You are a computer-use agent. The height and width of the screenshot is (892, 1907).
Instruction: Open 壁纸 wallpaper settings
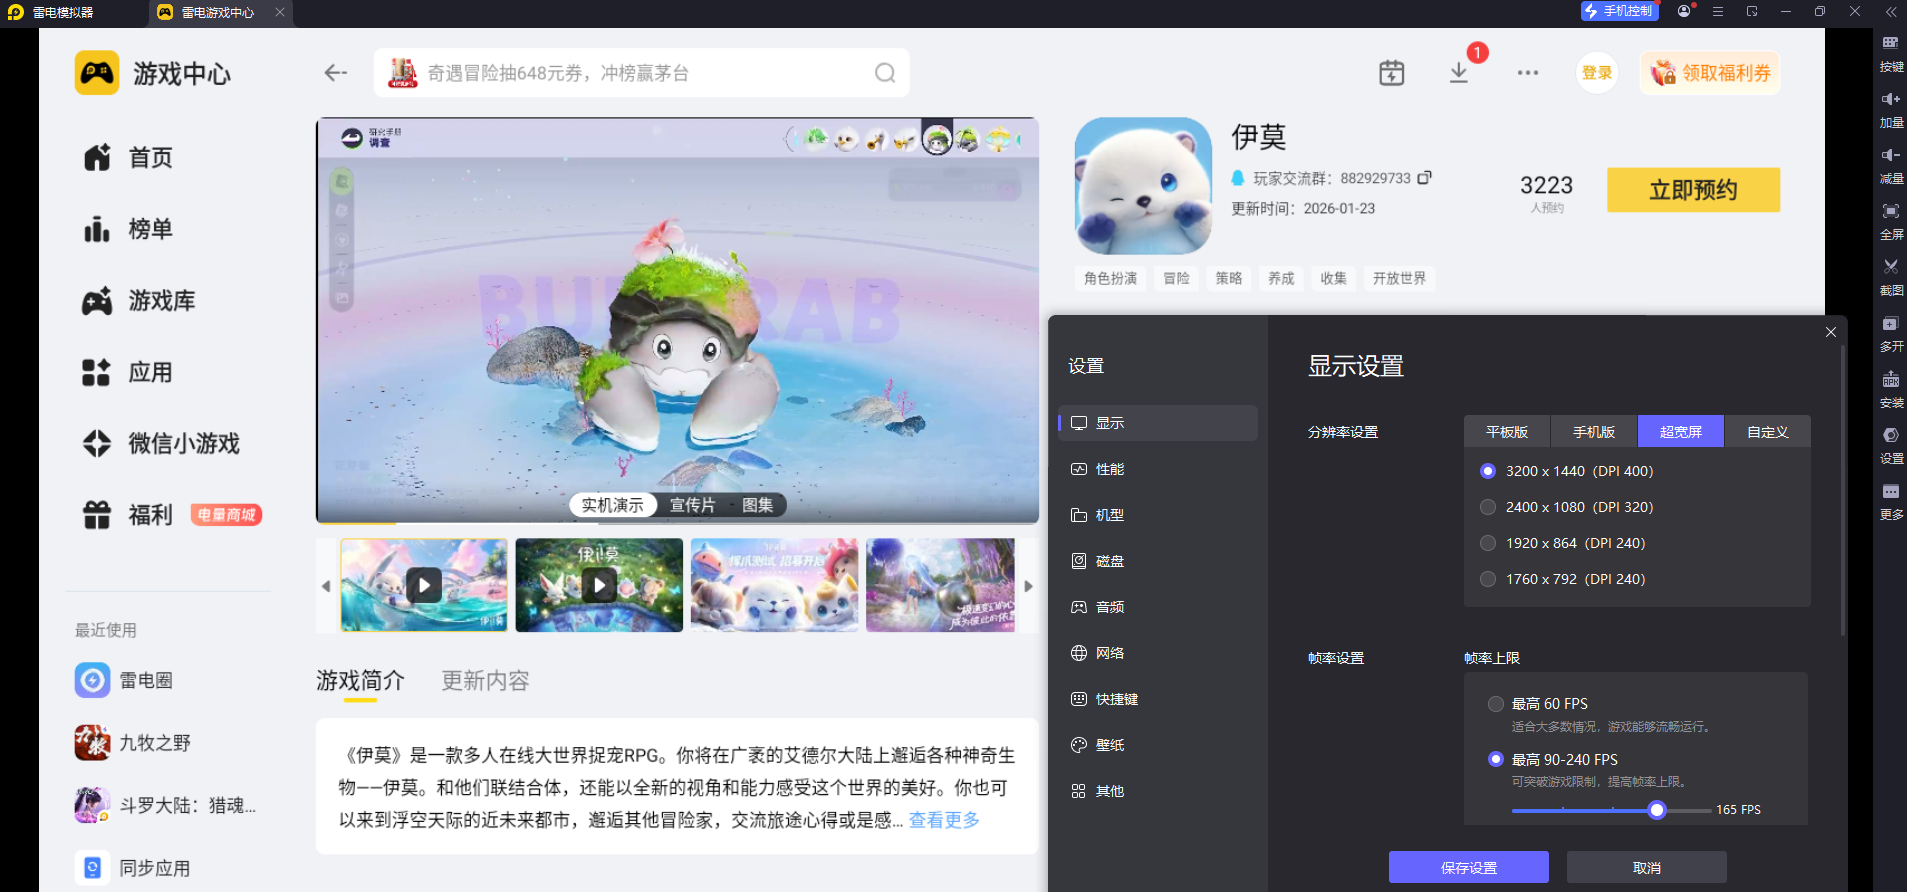(x=1158, y=745)
